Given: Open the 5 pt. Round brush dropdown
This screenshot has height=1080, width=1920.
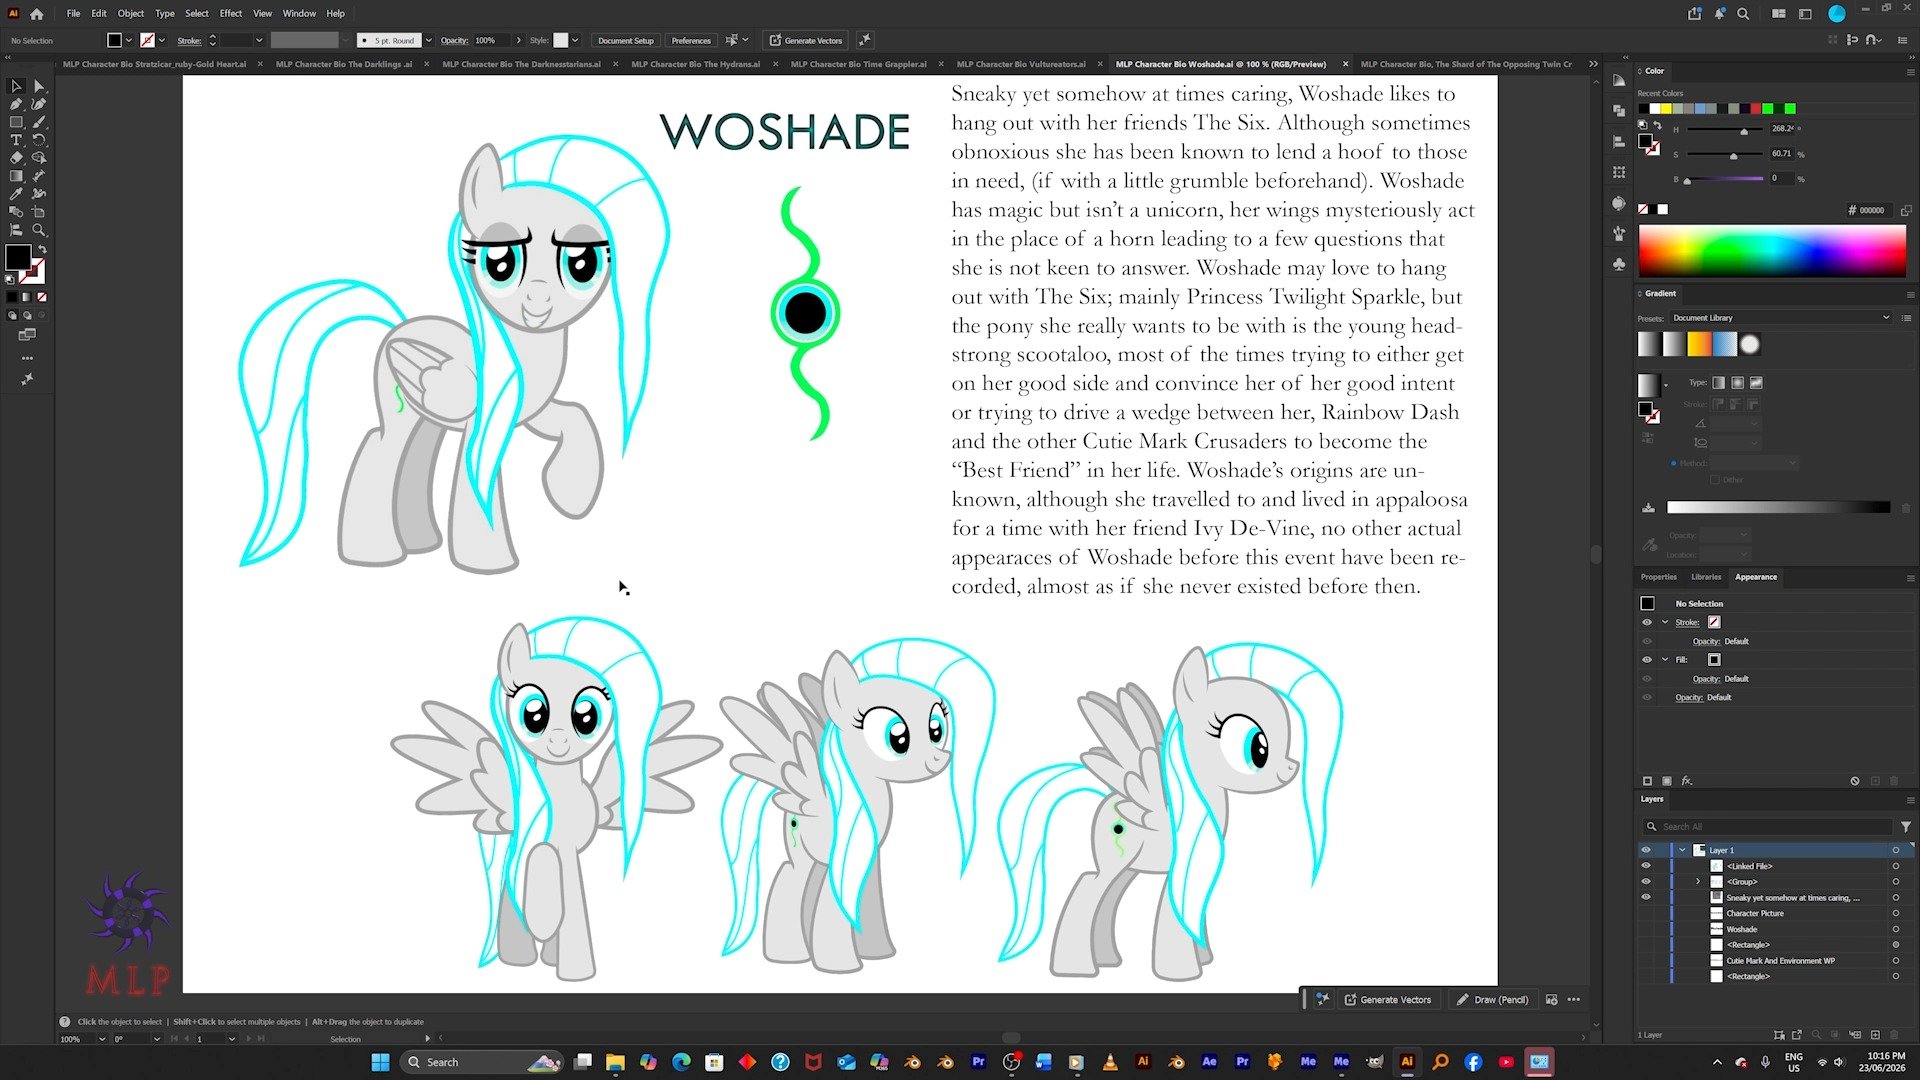Looking at the screenshot, I should [429, 41].
